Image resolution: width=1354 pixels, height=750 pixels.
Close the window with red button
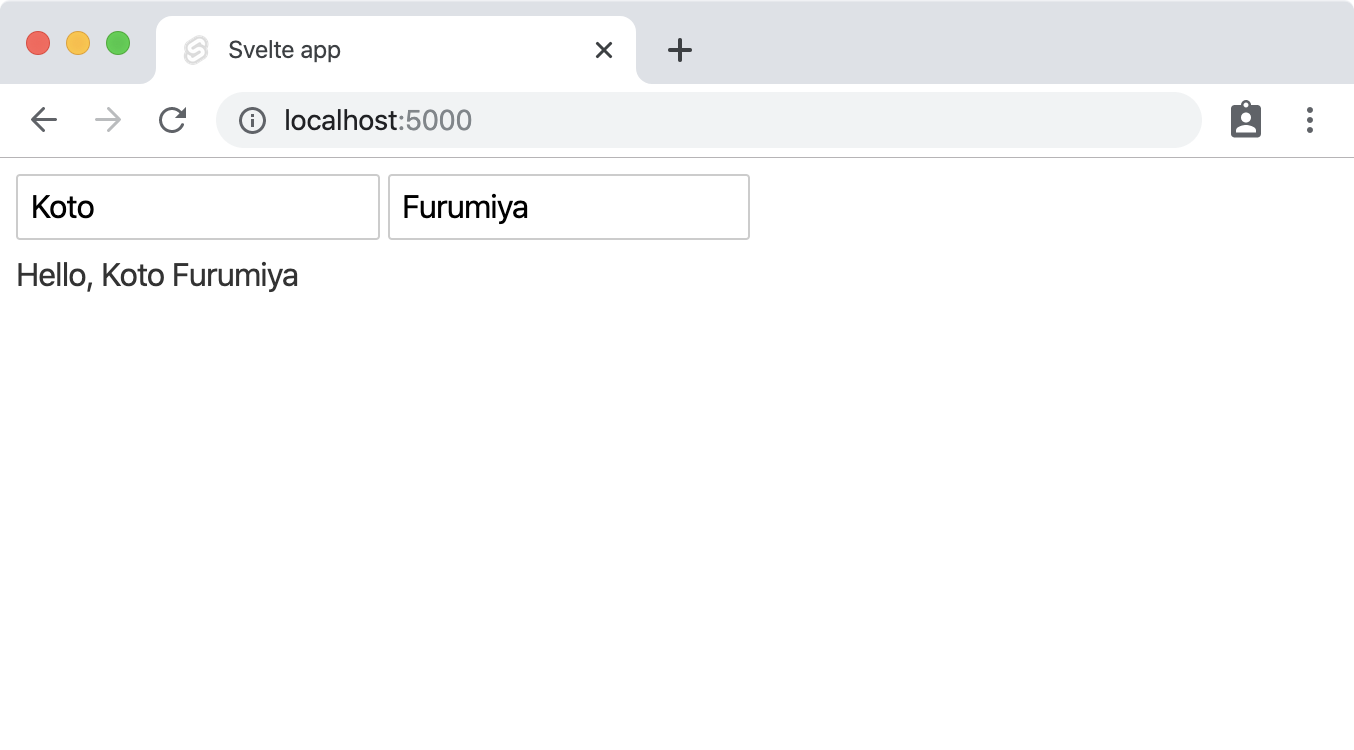click(38, 44)
